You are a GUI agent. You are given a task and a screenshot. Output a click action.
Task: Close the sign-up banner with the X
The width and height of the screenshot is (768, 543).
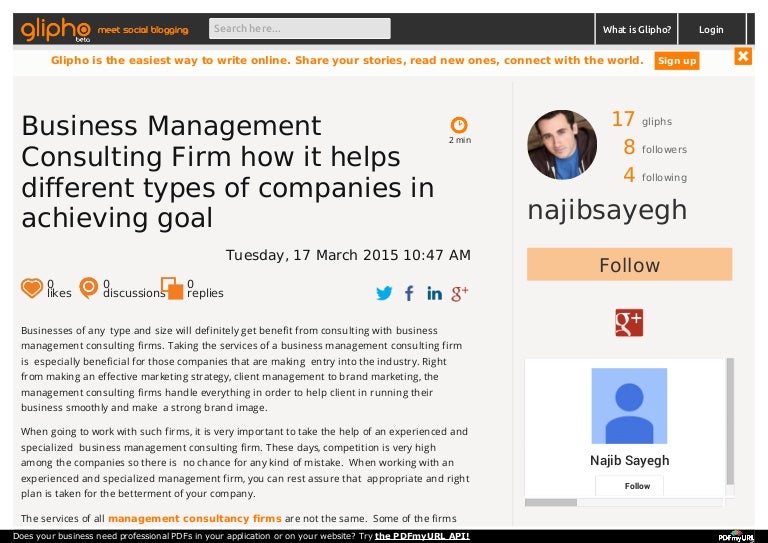point(743,56)
